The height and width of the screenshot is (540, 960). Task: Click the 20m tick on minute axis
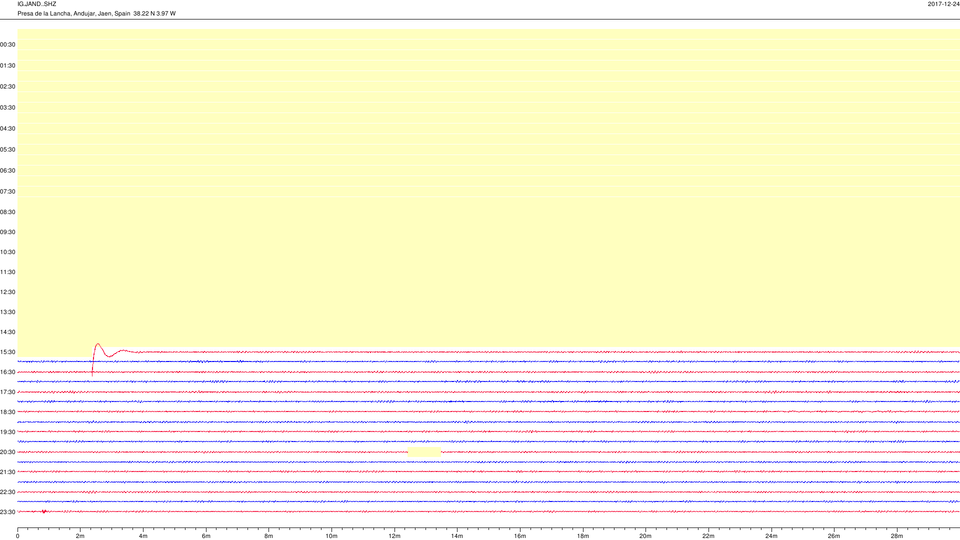click(x=645, y=536)
